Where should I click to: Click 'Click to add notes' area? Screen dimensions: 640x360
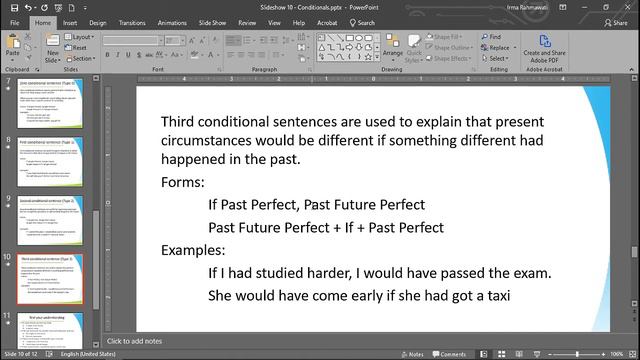(134, 341)
